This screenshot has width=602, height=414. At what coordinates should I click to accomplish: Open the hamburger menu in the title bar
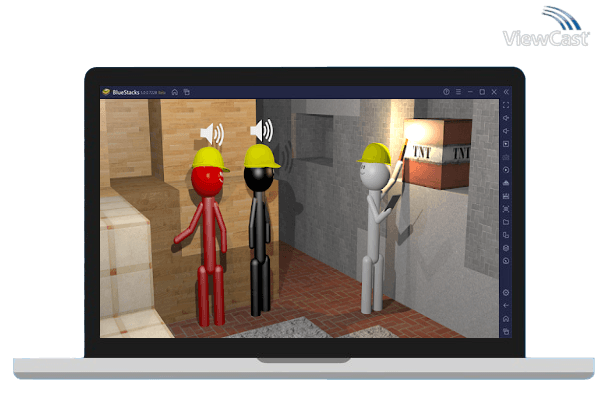tap(458, 92)
